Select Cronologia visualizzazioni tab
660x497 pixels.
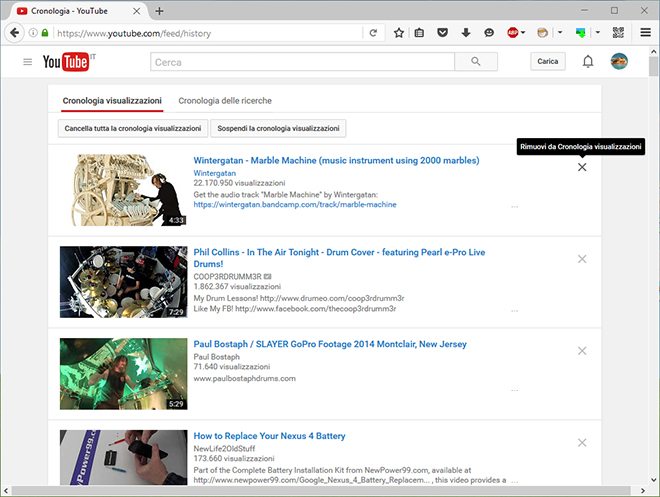pyautogui.click(x=112, y=101)
